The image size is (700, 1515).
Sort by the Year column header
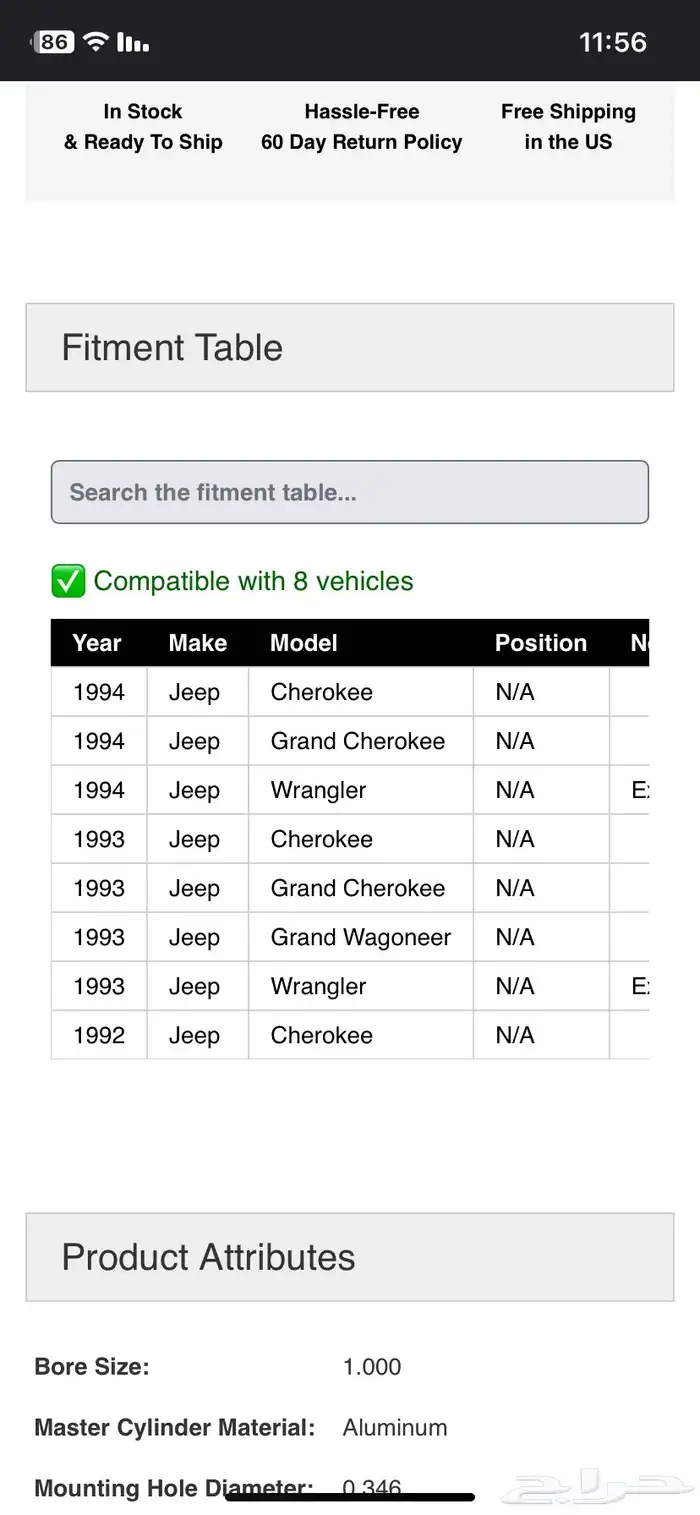[98, 643]
